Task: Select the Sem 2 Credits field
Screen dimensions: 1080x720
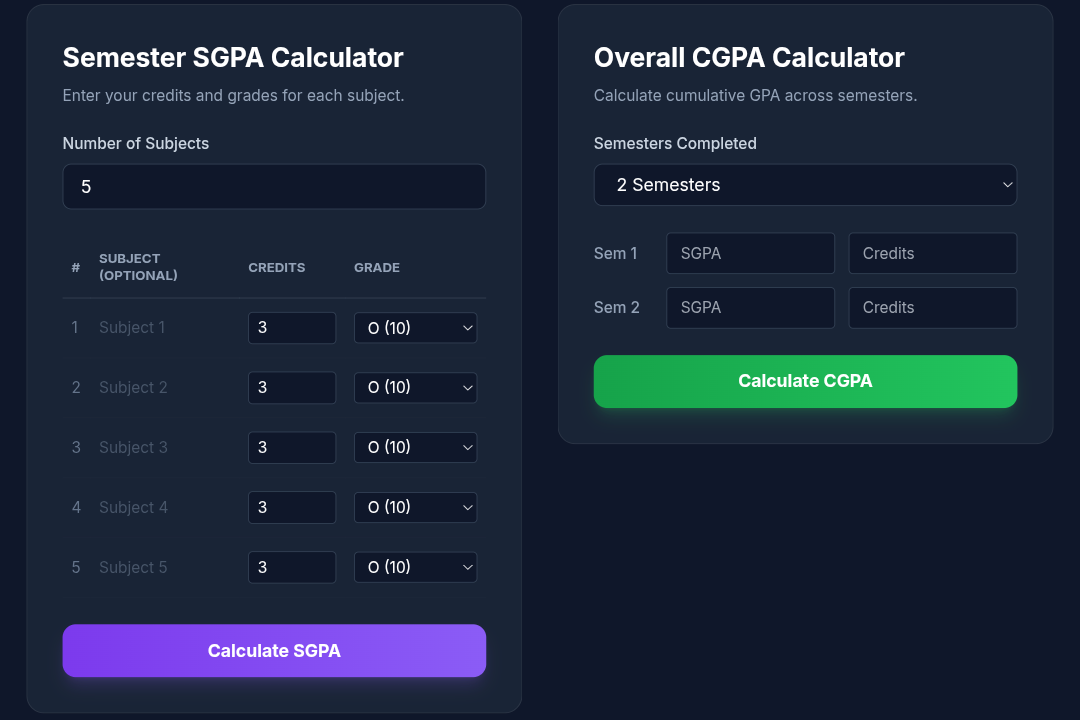Action: coord(932,308)
